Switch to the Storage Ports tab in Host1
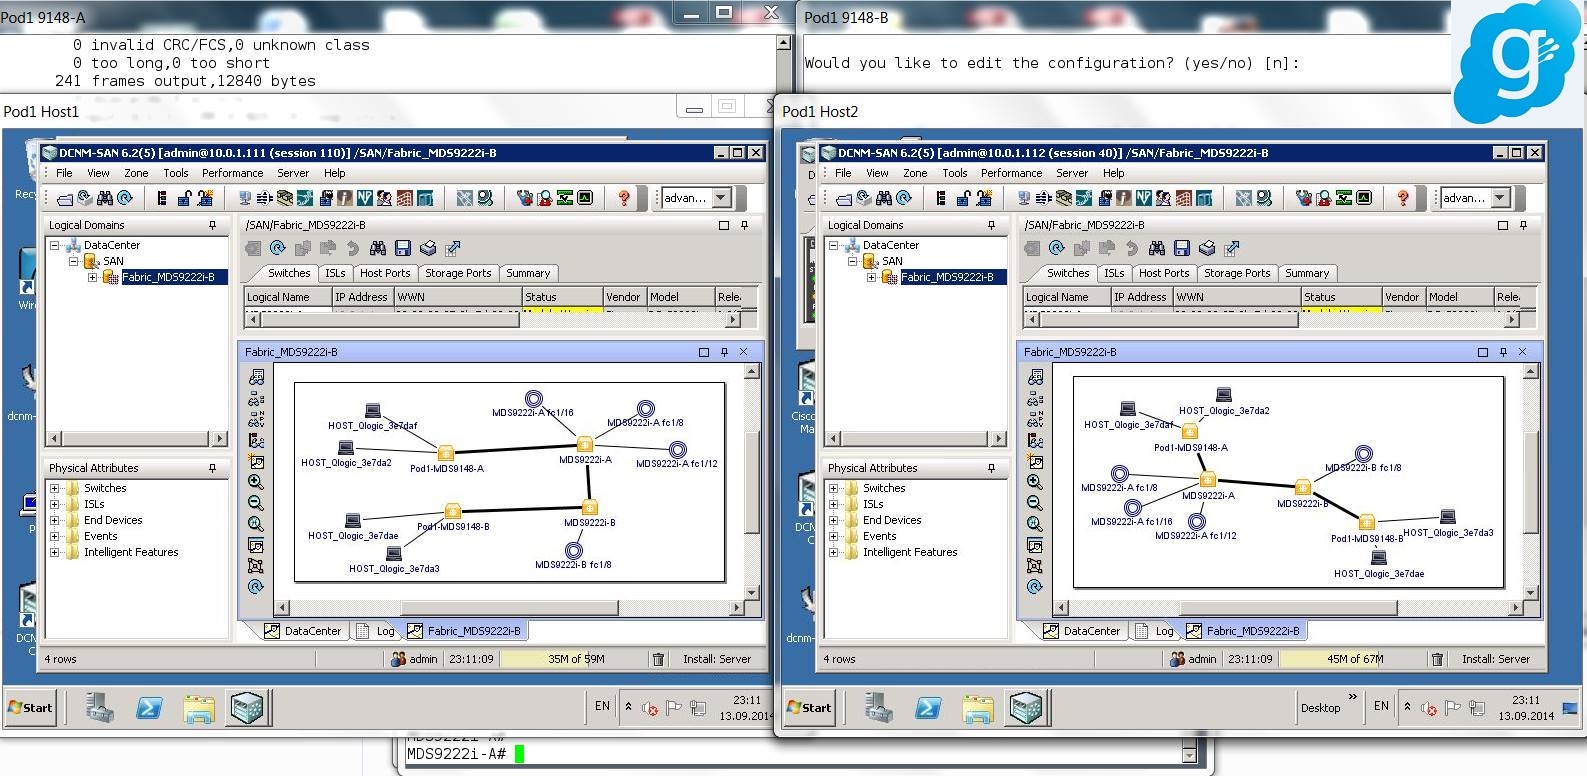The image size is (1587, 776). click(458, 273)
